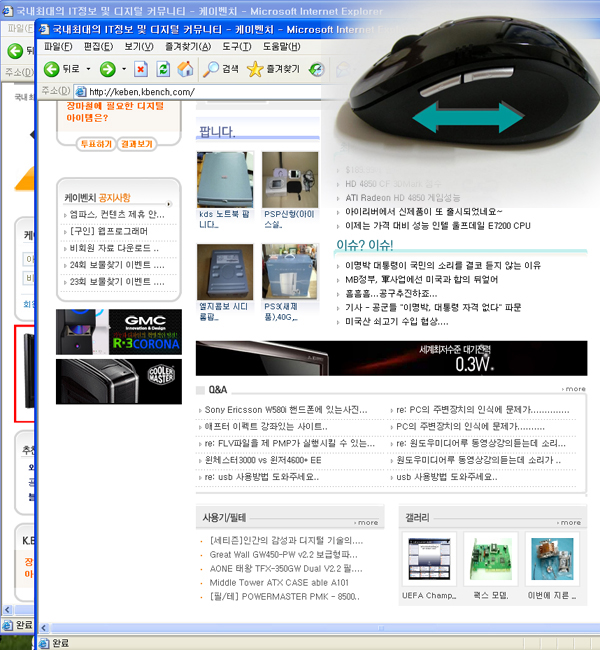Click the GMC R-3 CORONA banner
Image resolution: width=600 pixels, height=650 pixels.
(119, 332)
